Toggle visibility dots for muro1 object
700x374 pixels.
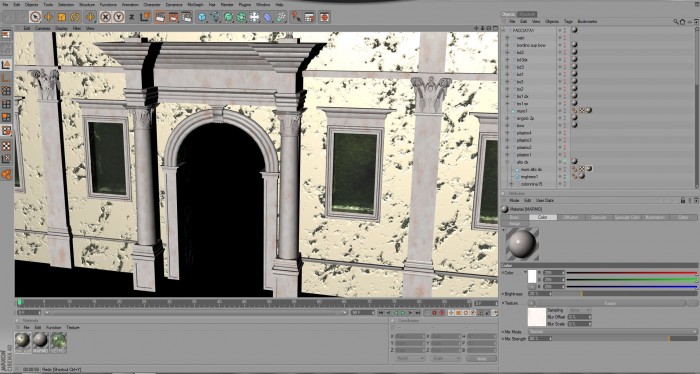coord(564,111)
